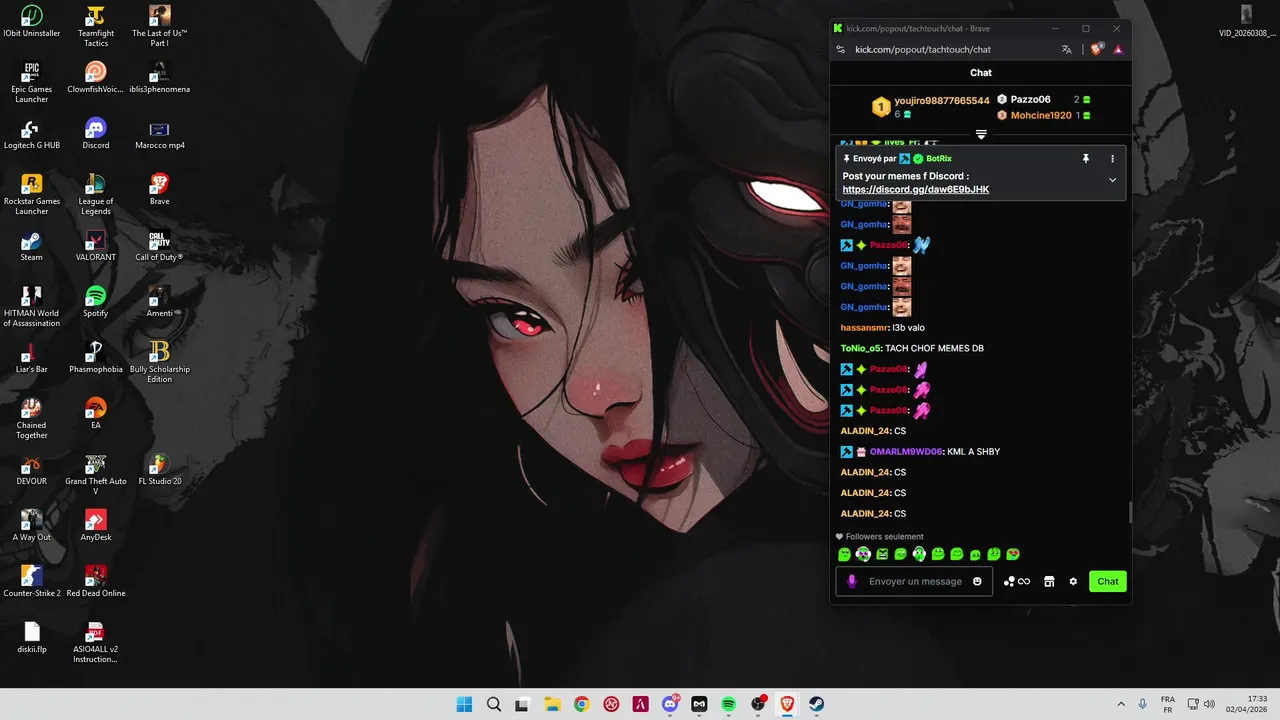Image resolution: width=1280 pixels, height=720 pixels.
Task: Open Discord desktop shortcut
Action: tap(96, 134)
